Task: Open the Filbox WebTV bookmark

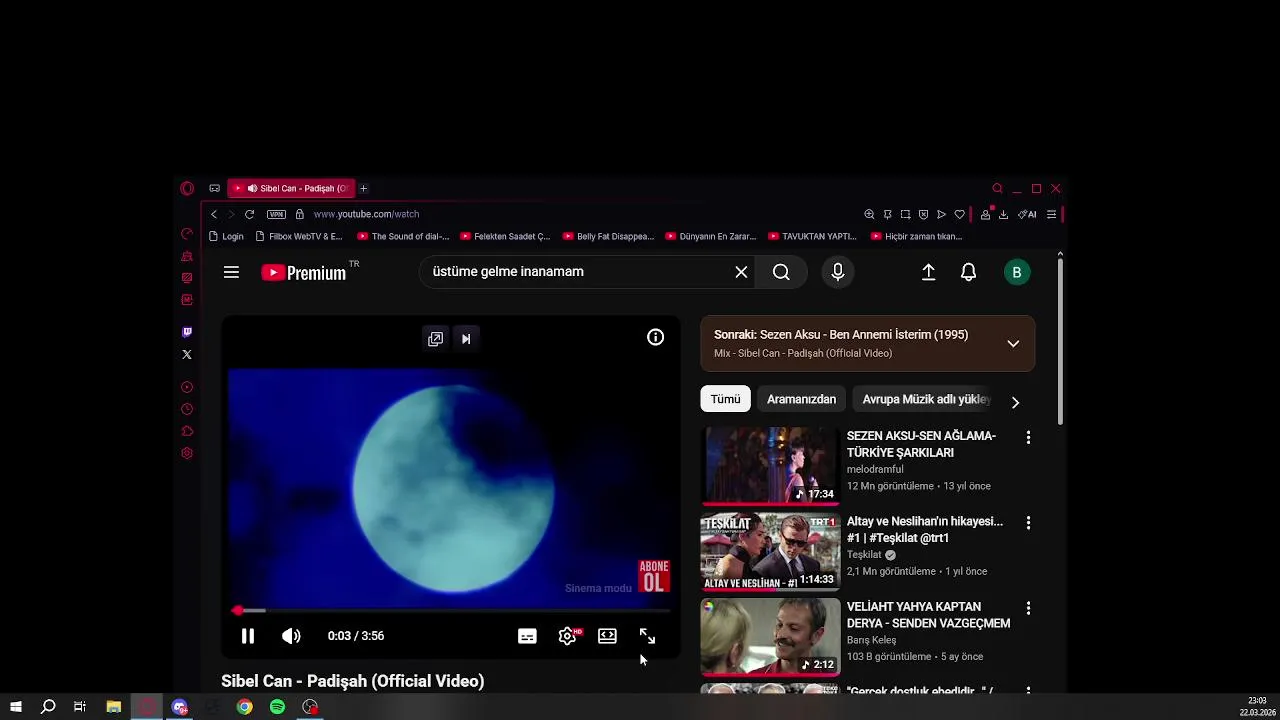Action: (x=299, y=237)
